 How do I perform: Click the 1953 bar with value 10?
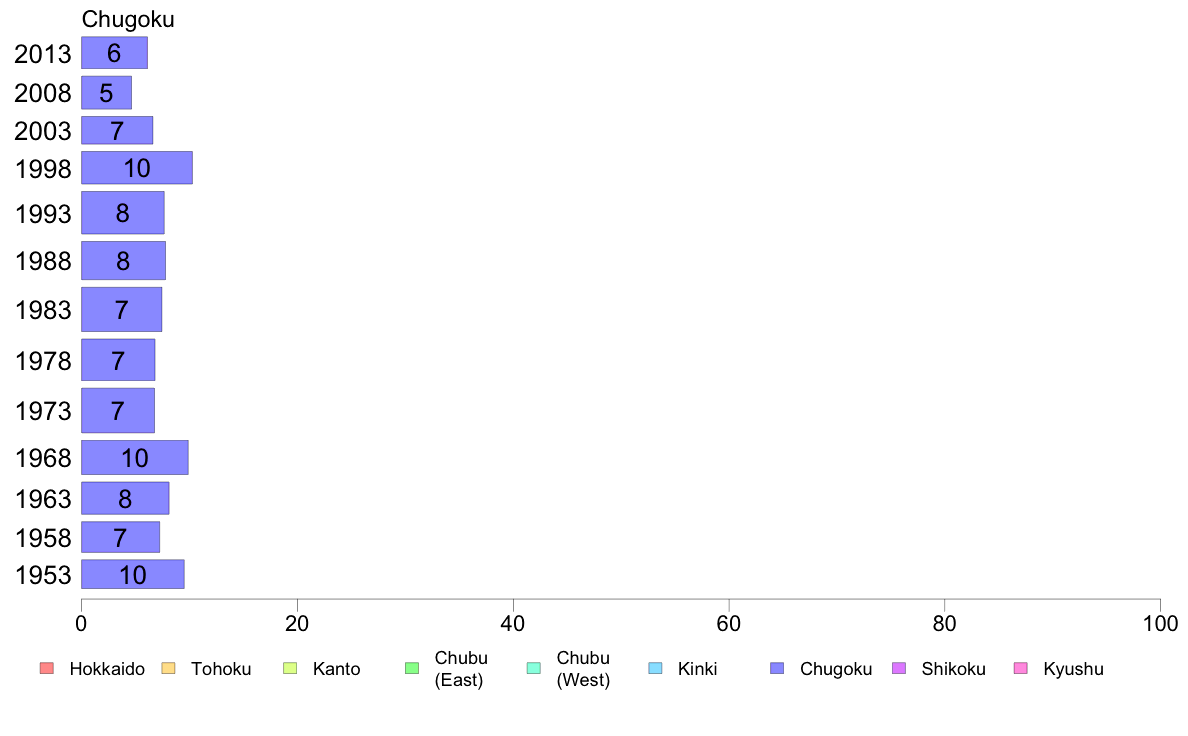tap(133, 575)
